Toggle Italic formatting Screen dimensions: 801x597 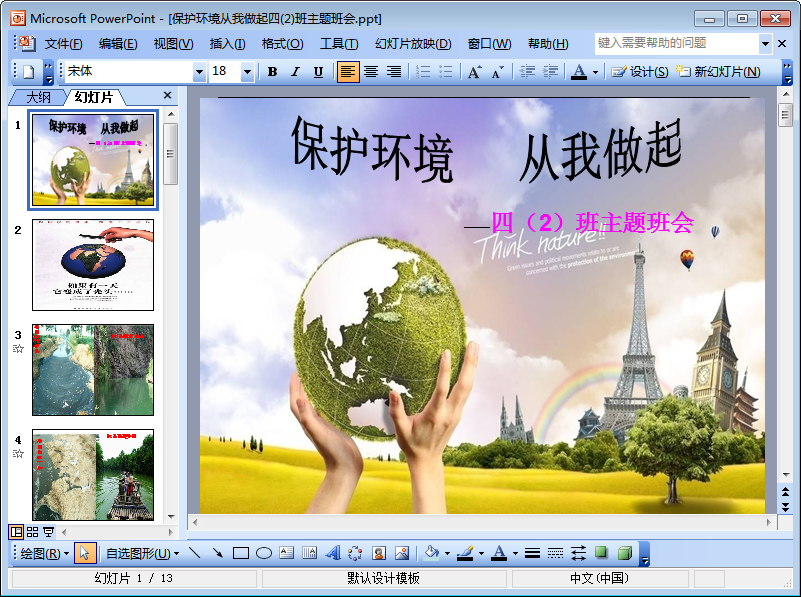click(x=295, y=72)
